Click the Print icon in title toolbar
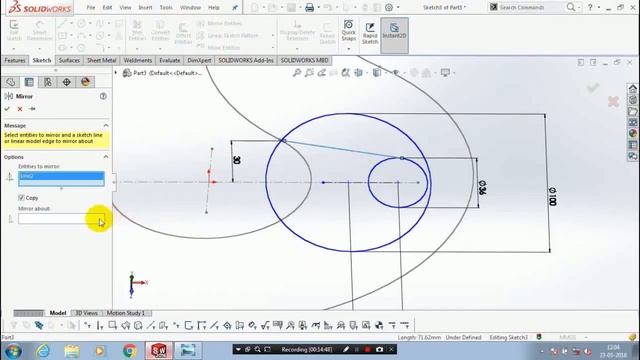Screen dimensions: 640x360 [309, 7]
